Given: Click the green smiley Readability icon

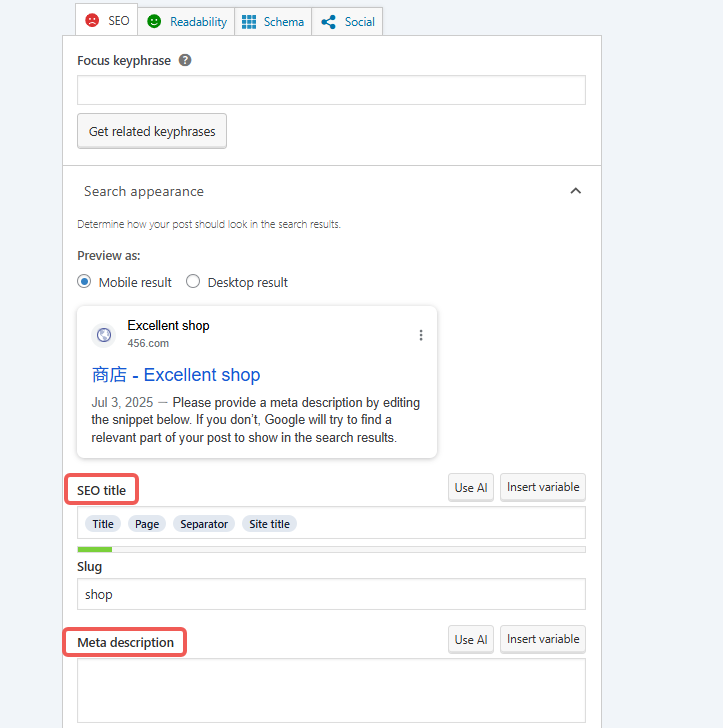Looking at the screenshot, I should click(x=154, y=21).
